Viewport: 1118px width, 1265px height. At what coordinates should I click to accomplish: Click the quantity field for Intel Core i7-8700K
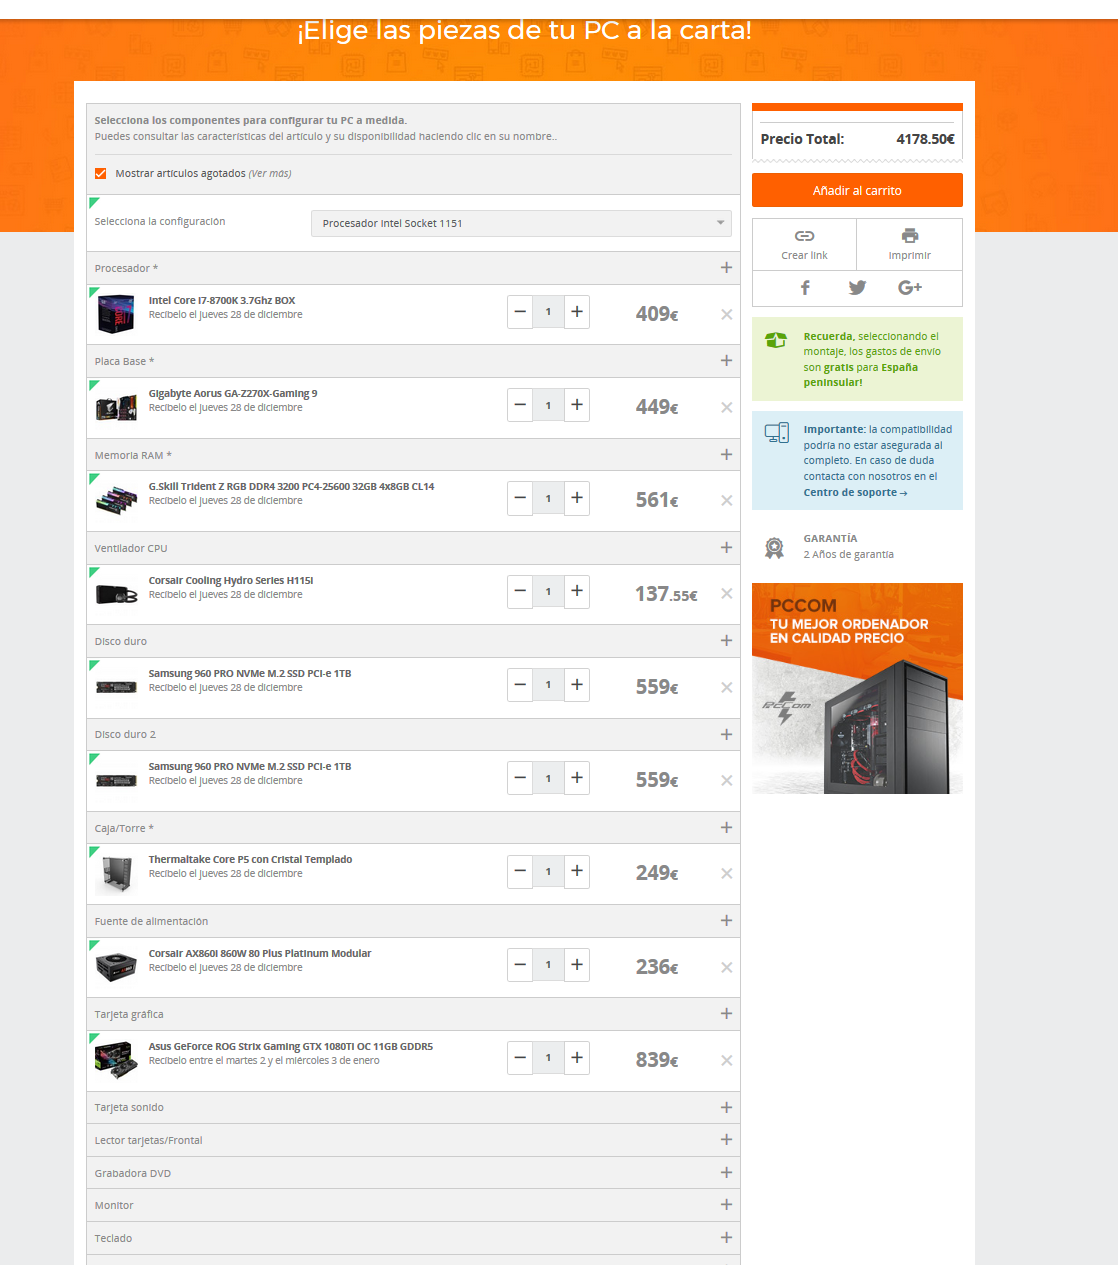coord(548,312)
